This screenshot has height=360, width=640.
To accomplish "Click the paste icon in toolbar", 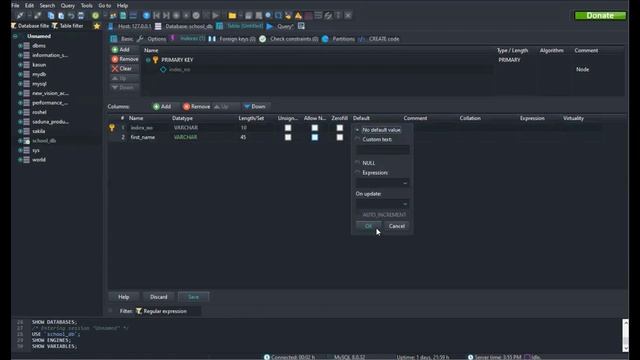I will pyautogui.click(x=61, y=16).
